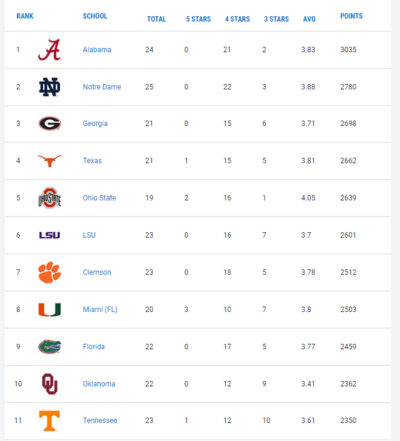
Task: Open the Notre Dame school link
Action: pos(102,87)
